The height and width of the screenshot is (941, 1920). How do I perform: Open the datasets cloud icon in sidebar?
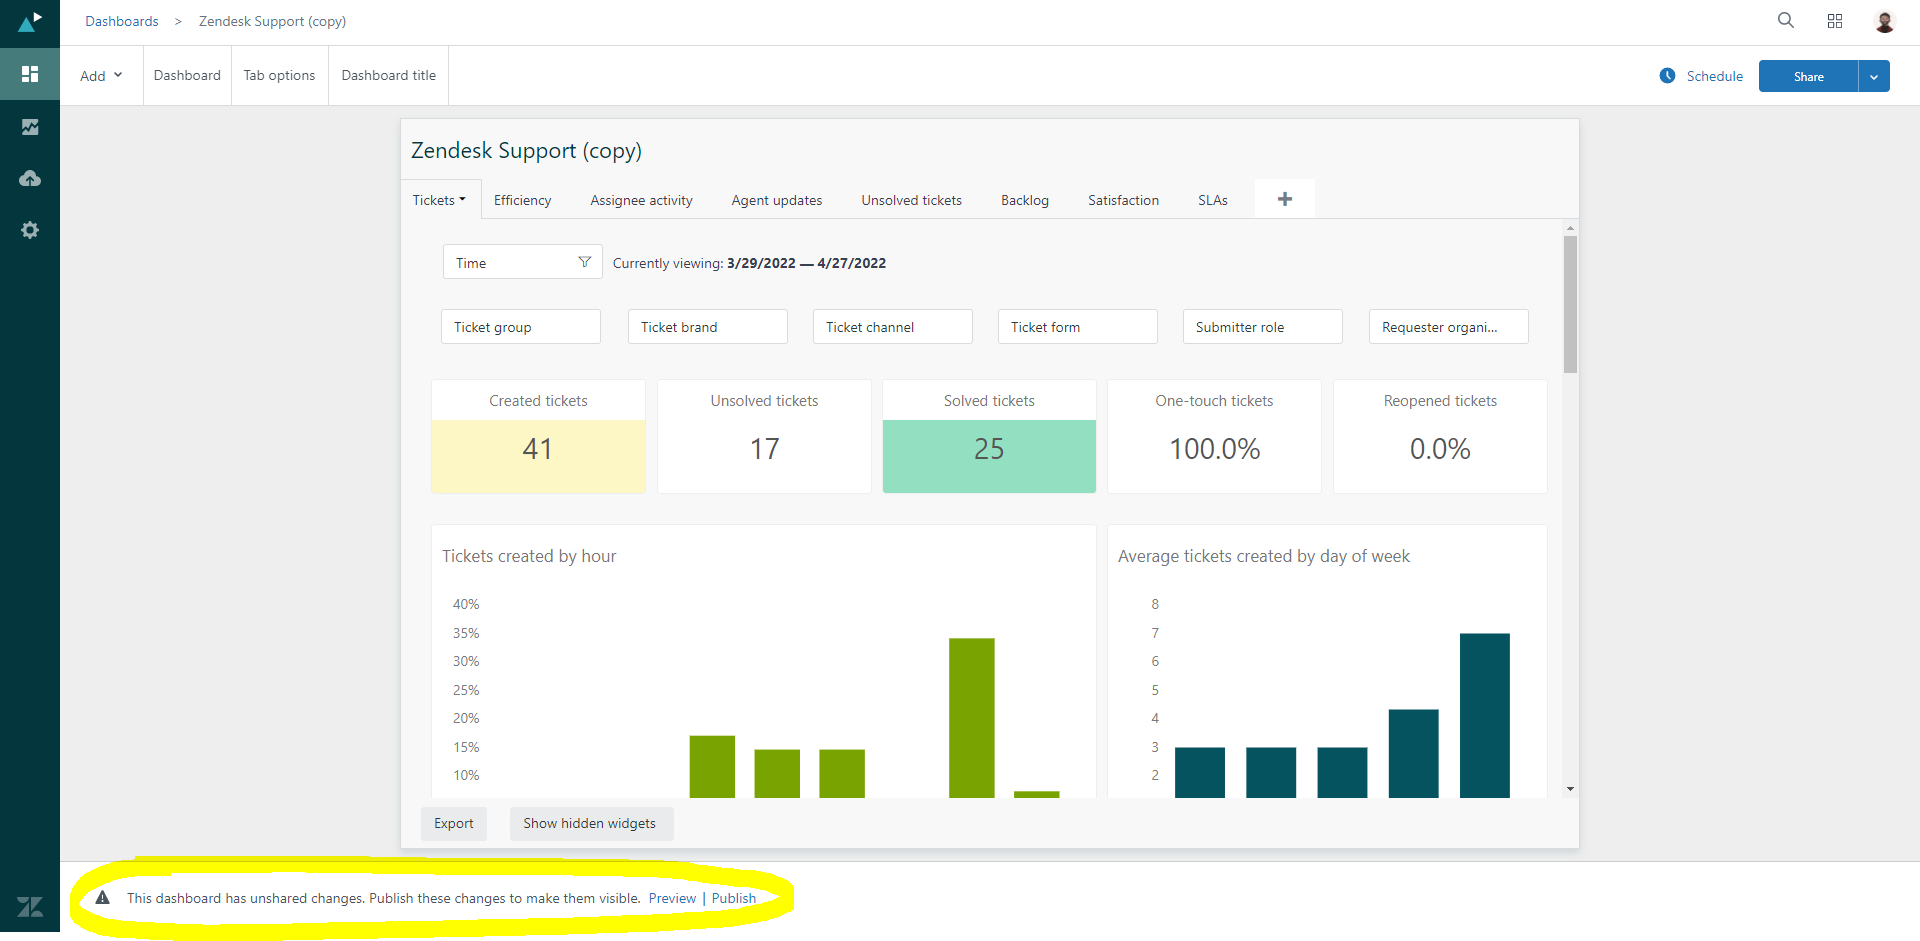click(x=30, y=179)
